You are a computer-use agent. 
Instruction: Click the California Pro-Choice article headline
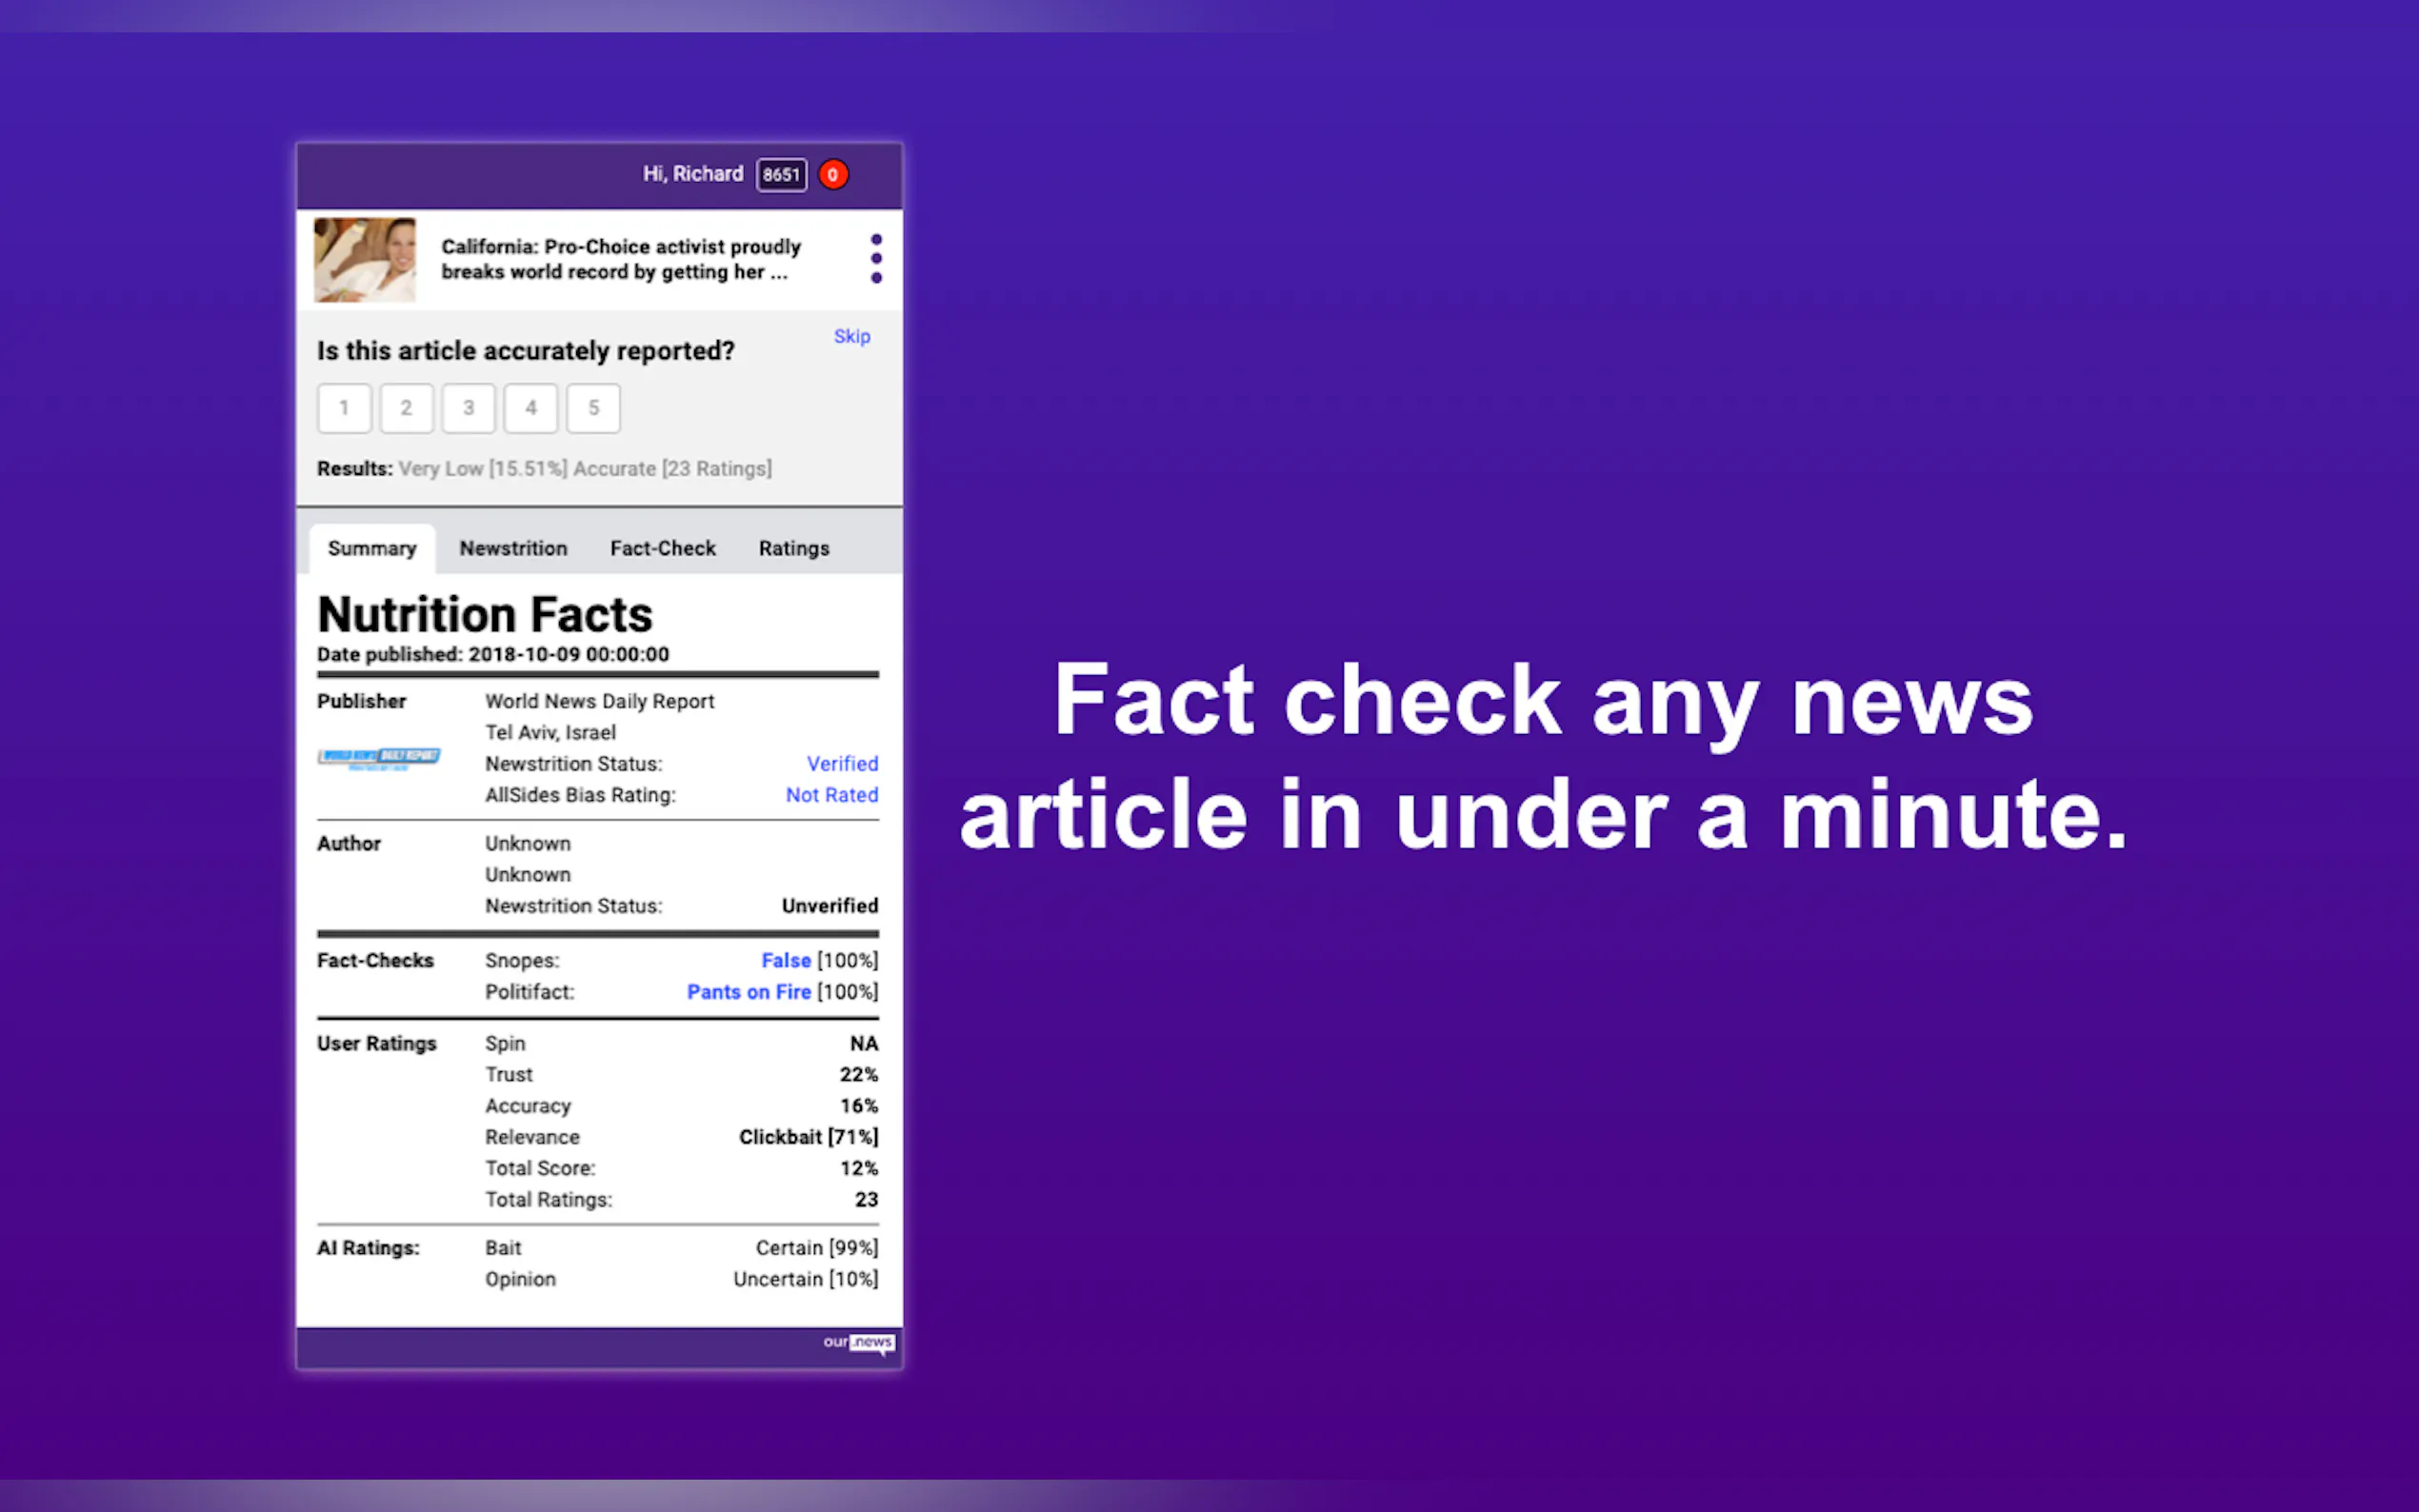[621, 259]
